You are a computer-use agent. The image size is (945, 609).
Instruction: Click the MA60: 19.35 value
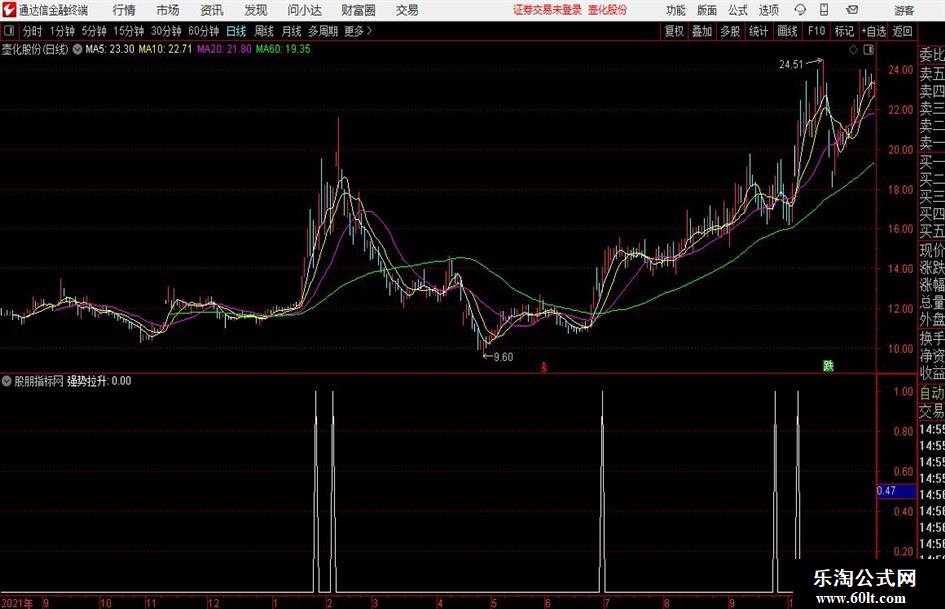283,49
